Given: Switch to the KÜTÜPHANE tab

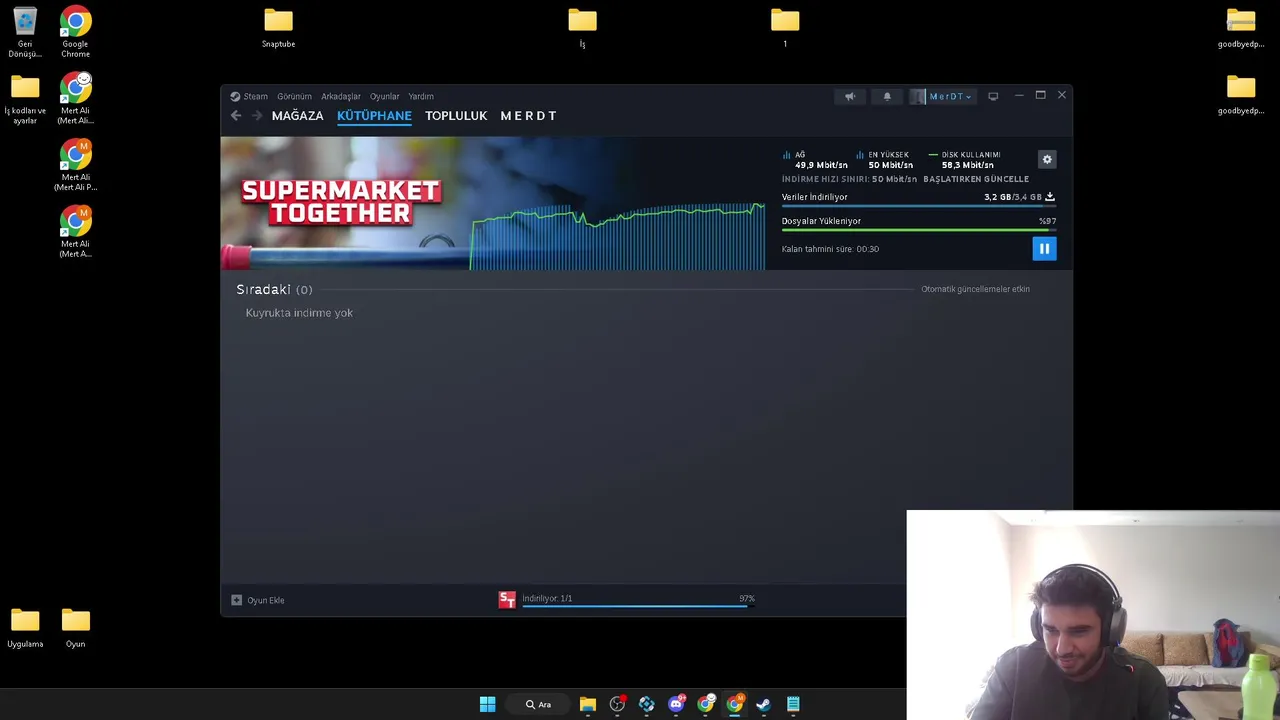Looking at the screenshot, I should [374, 116].
